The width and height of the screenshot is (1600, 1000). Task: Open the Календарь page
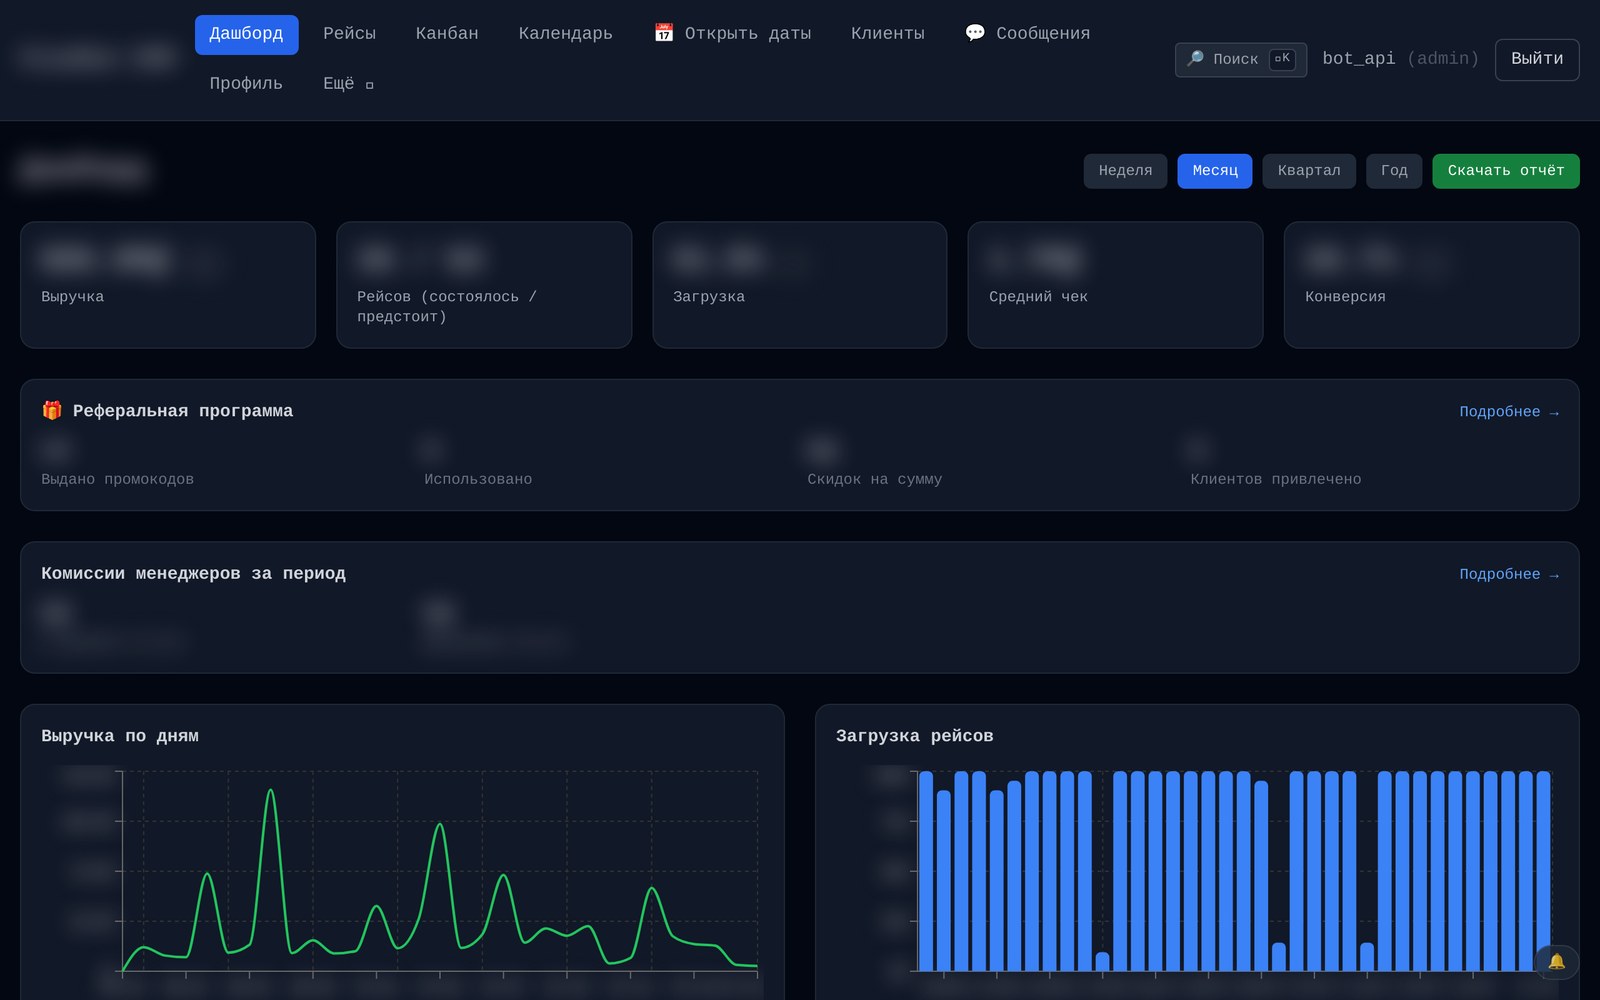tap(565, 34)
